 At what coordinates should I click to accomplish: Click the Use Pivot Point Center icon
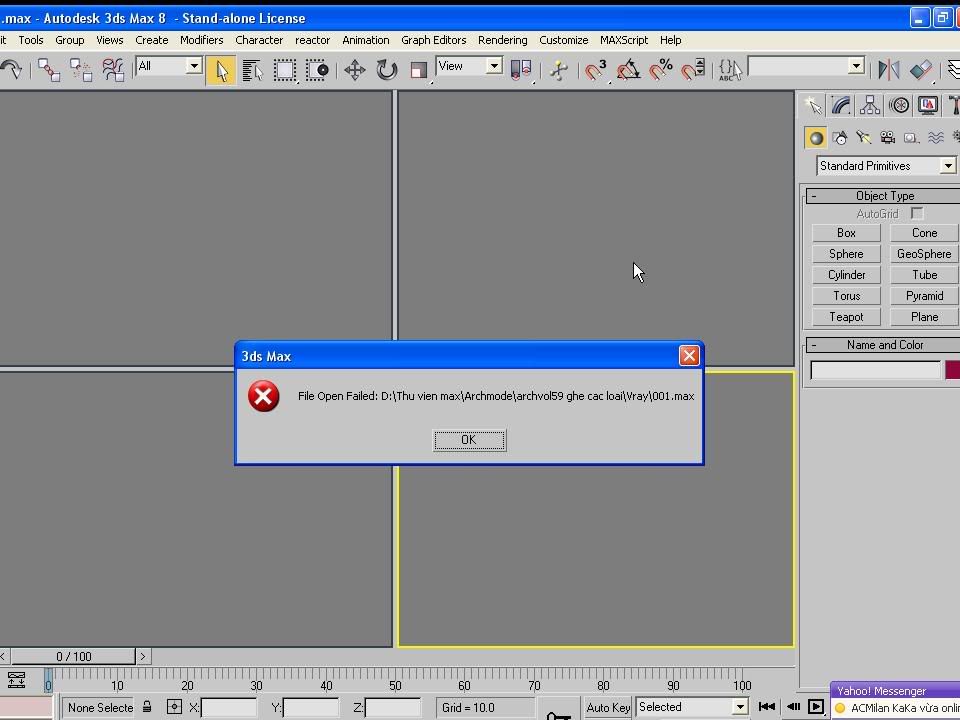coord(521,70)
